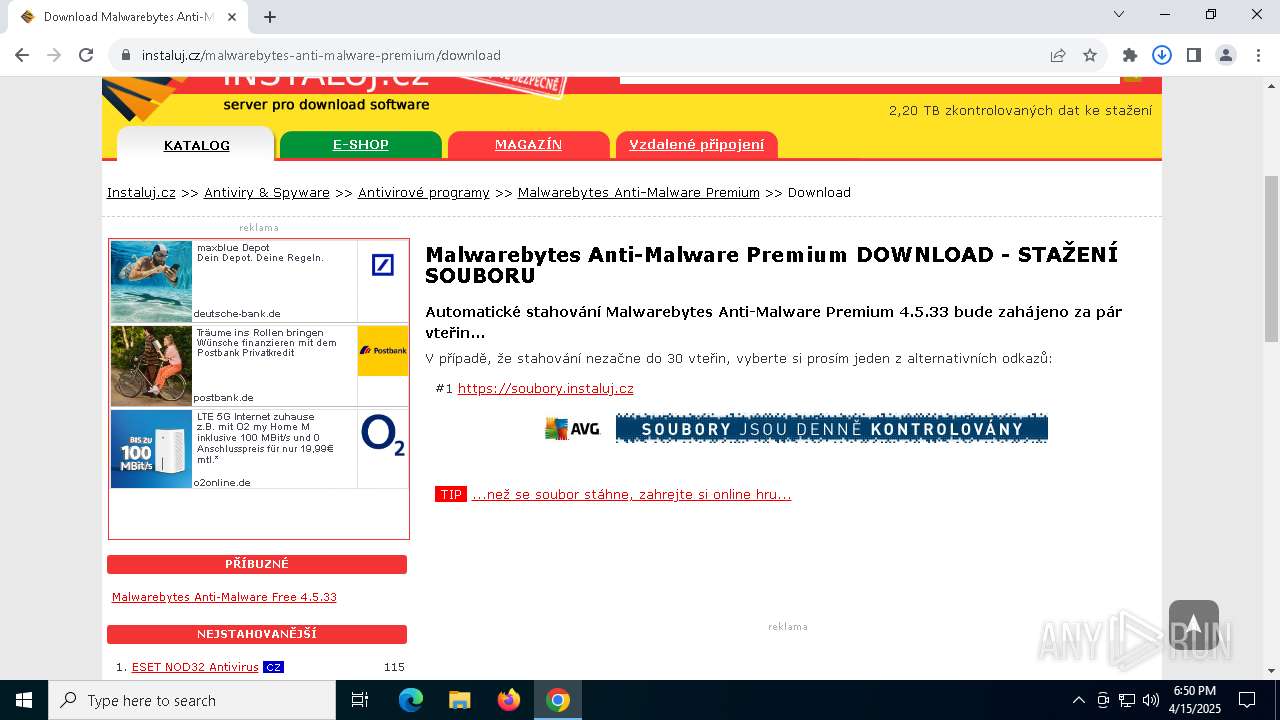View site information lock icon
1280x720 pixels.
tap(126, 55)
